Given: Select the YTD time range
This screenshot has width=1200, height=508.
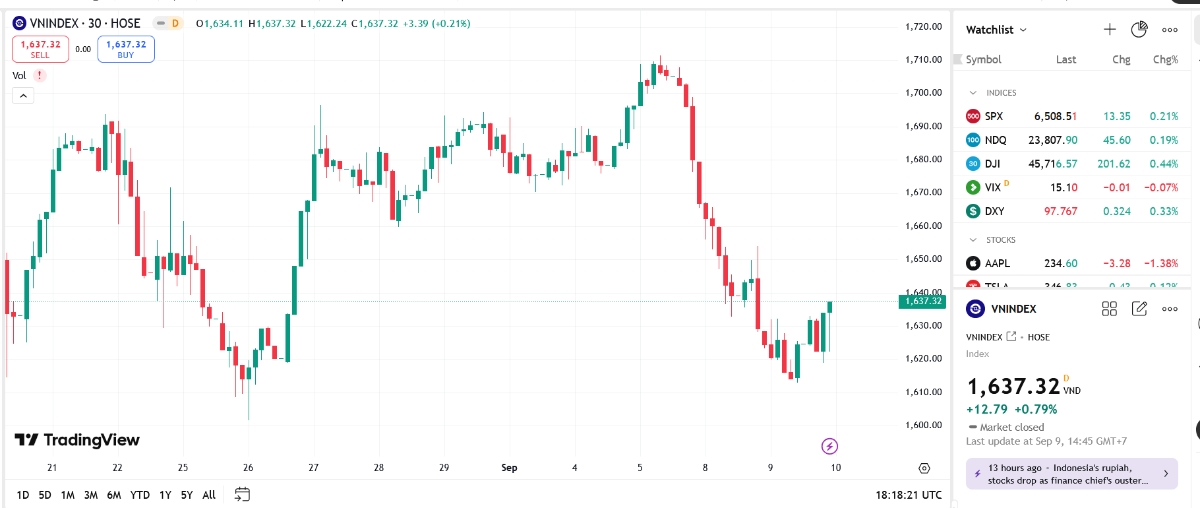Looking at the screenshot, I should (140, 495).
